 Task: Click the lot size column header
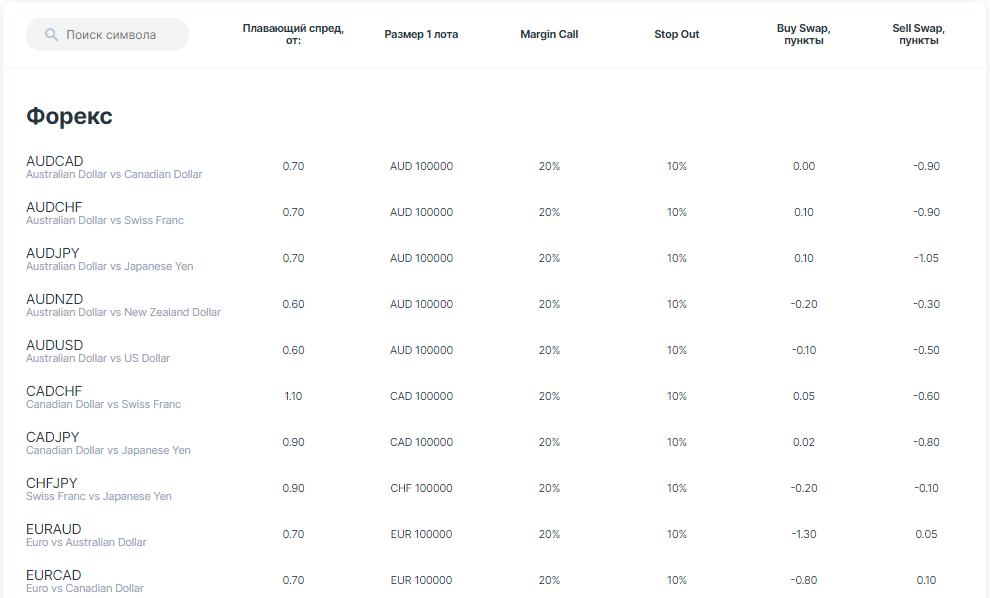click(421, 34)
